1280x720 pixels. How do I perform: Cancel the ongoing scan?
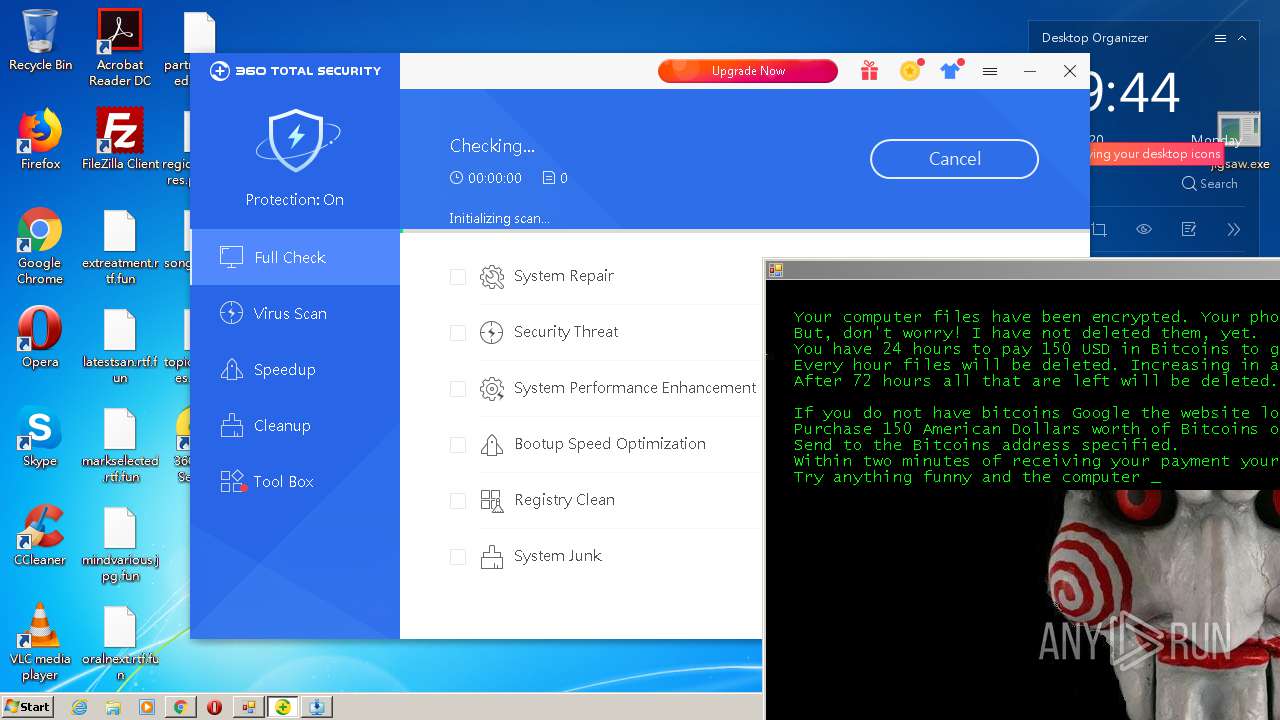954,159
